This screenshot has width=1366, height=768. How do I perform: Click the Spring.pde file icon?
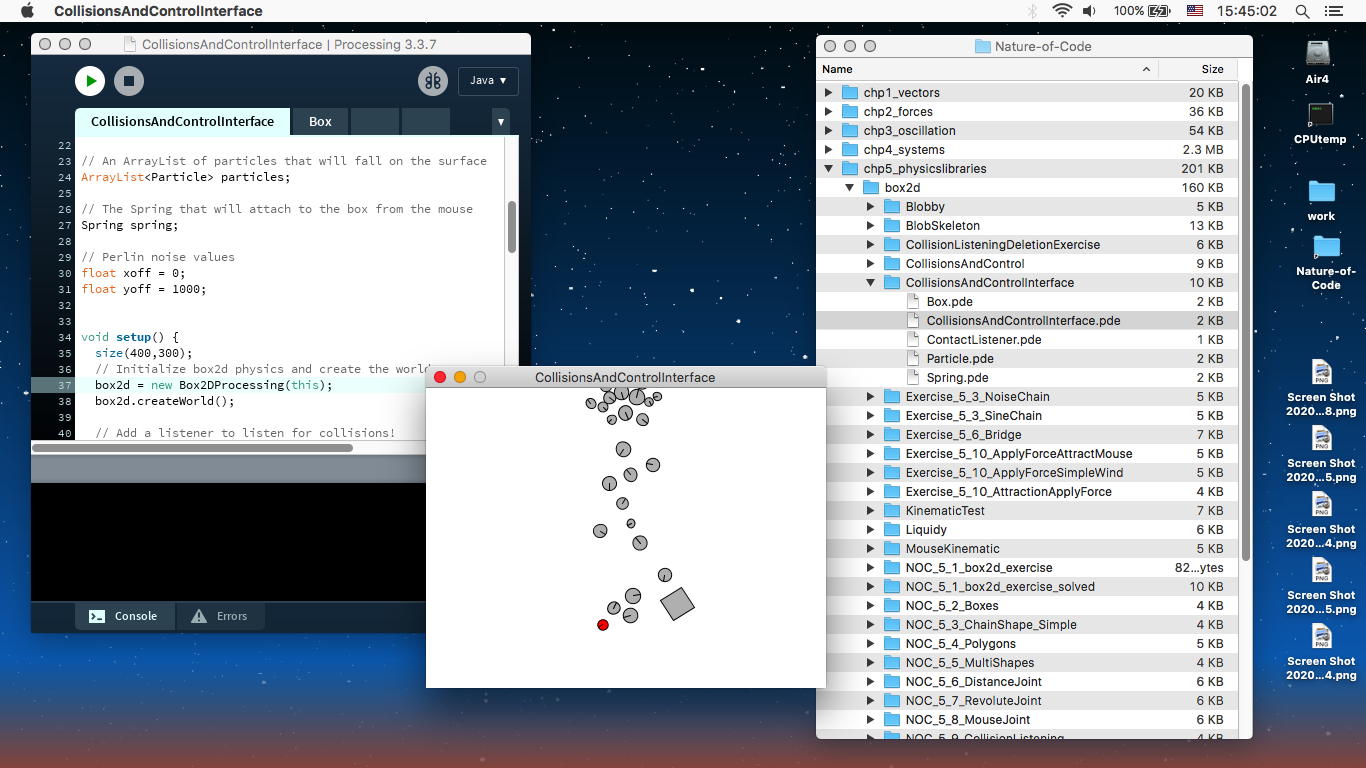point(912,378)
